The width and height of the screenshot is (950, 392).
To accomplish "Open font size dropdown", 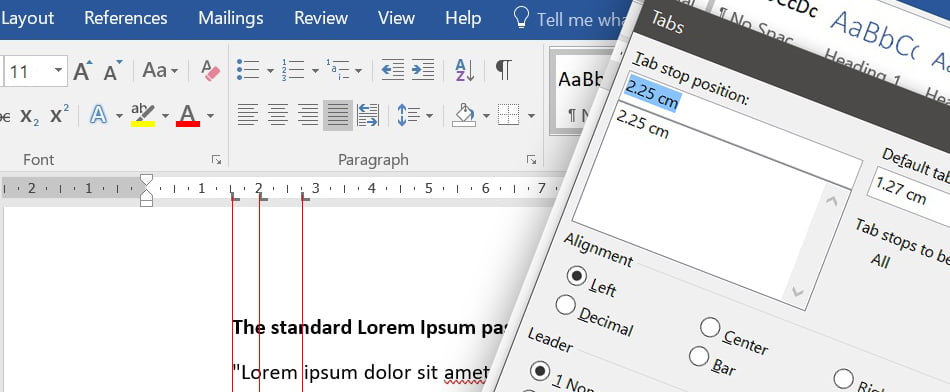I will [58, 70].
